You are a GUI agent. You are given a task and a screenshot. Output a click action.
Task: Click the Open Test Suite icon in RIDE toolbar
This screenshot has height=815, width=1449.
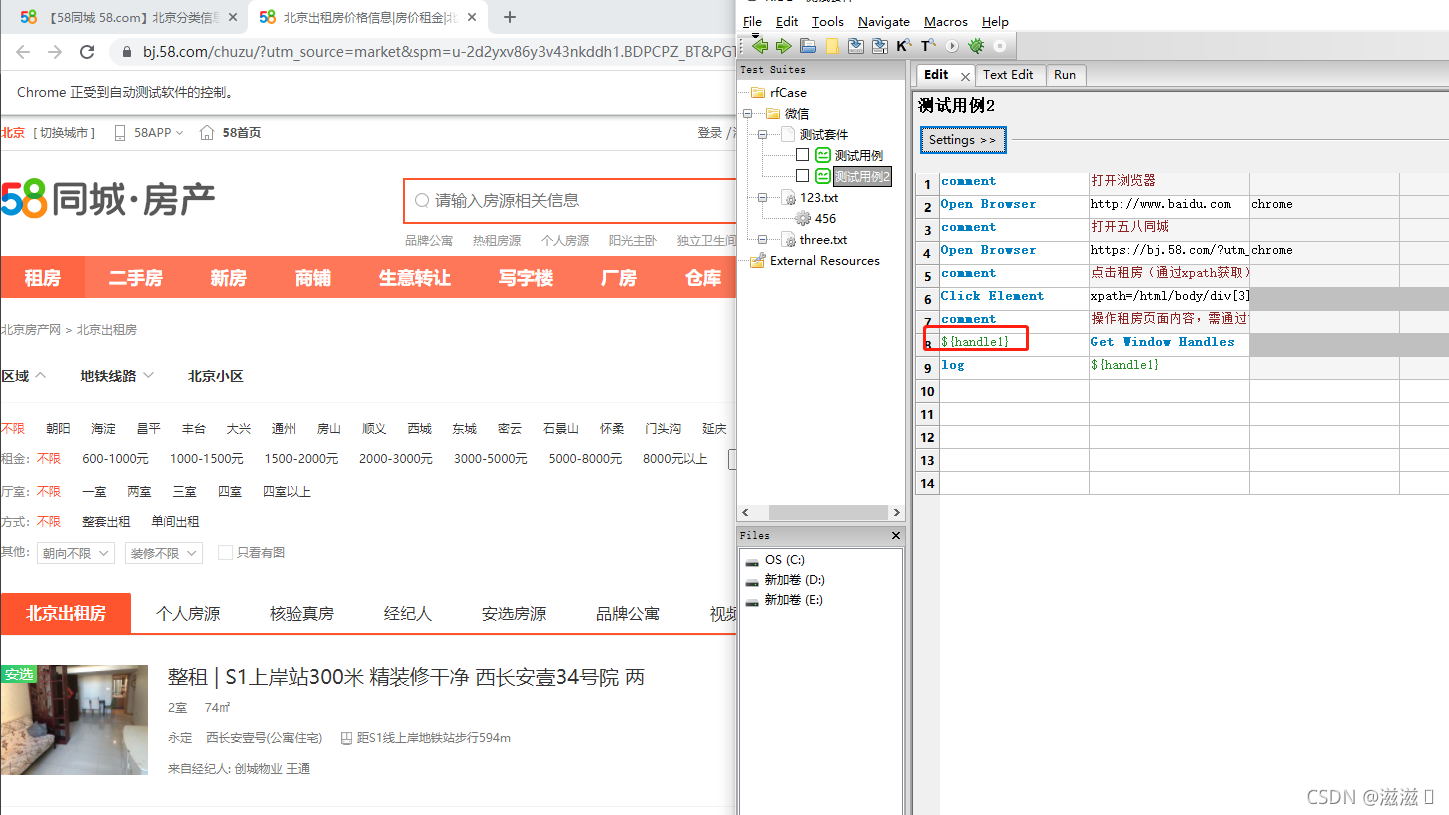(x=808, y=46)
